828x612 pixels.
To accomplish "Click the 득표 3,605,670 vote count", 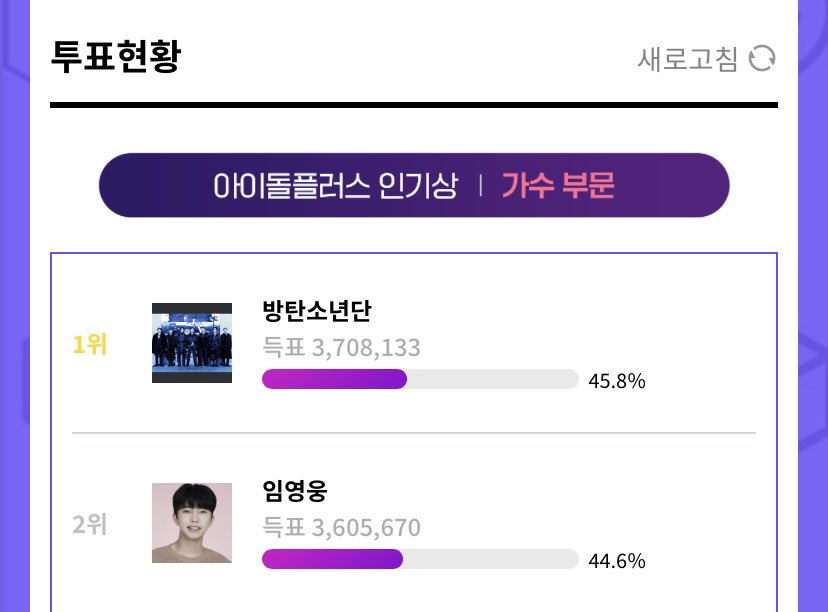I will point(342,528).
